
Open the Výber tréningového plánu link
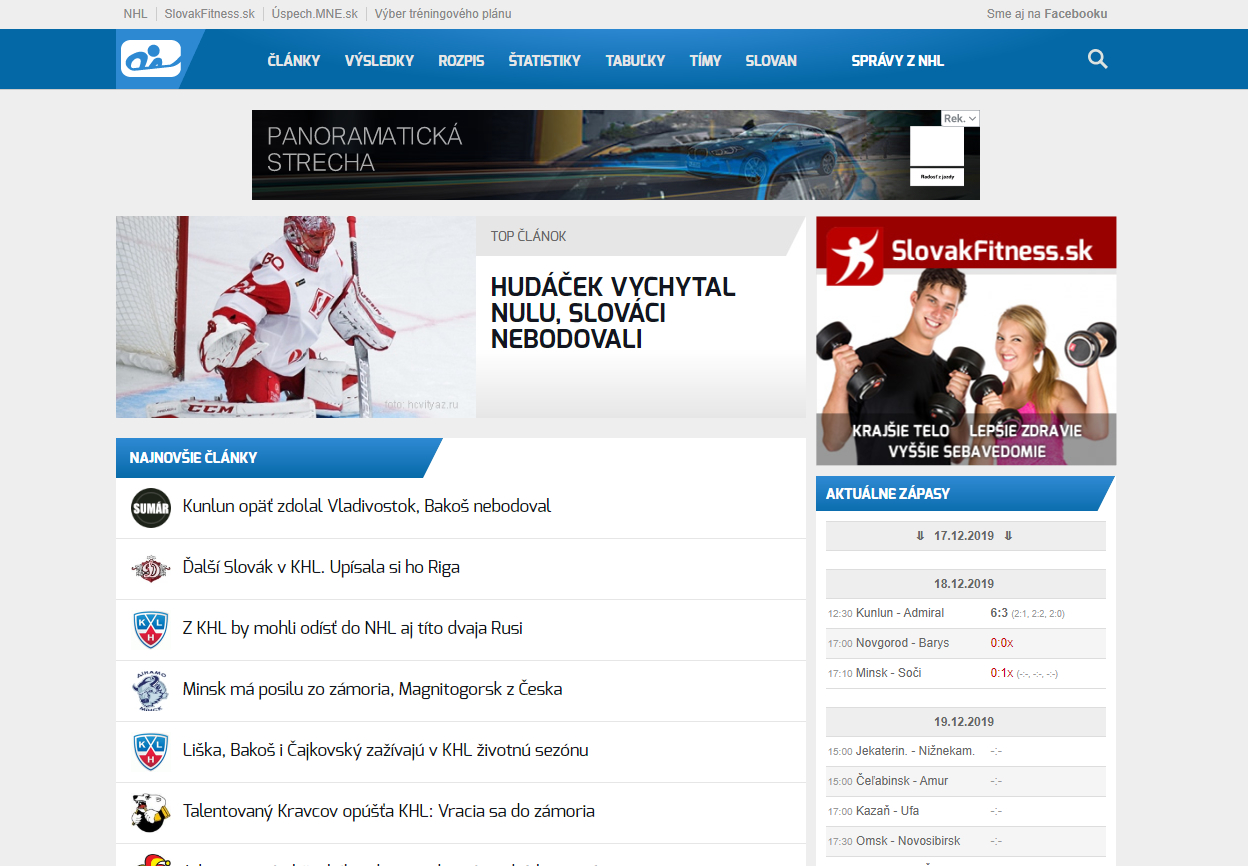(443, 14)
